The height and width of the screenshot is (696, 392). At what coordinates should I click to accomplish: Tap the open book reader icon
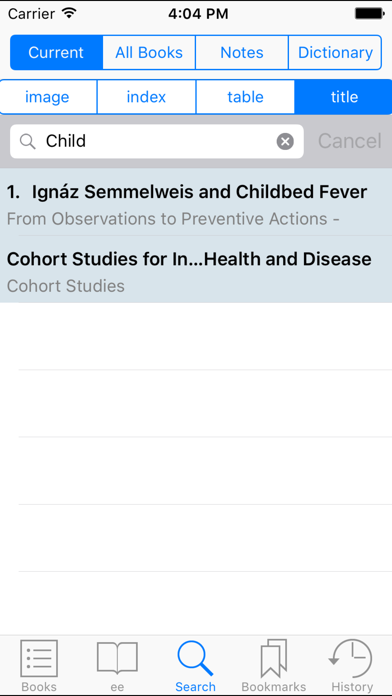point(117,658)
